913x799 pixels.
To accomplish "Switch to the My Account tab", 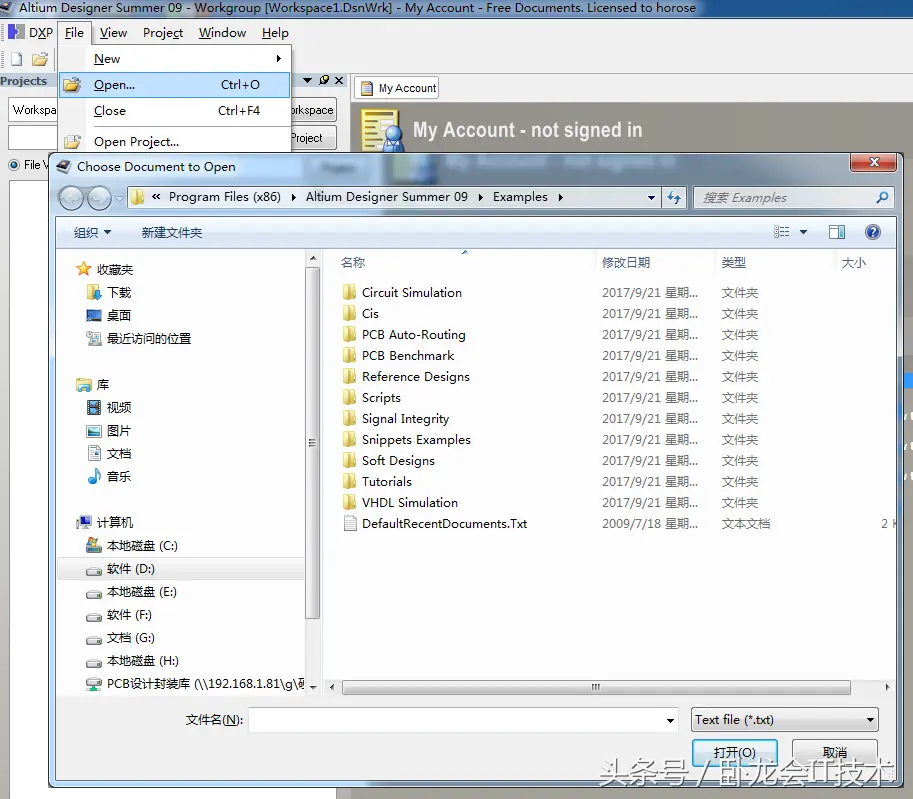I will coord(397,88).
